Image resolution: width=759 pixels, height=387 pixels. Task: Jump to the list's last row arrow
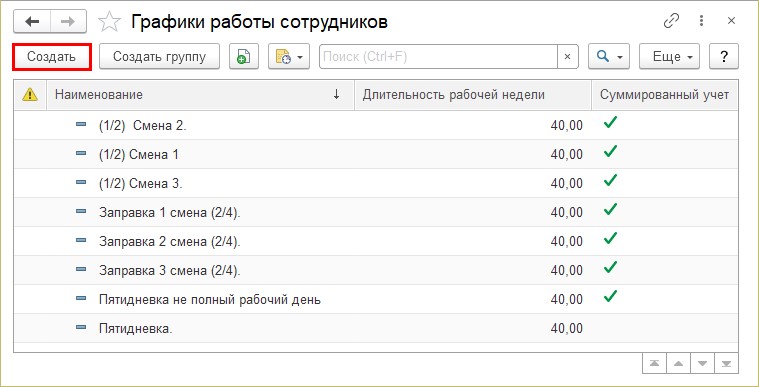click(727, 364)
